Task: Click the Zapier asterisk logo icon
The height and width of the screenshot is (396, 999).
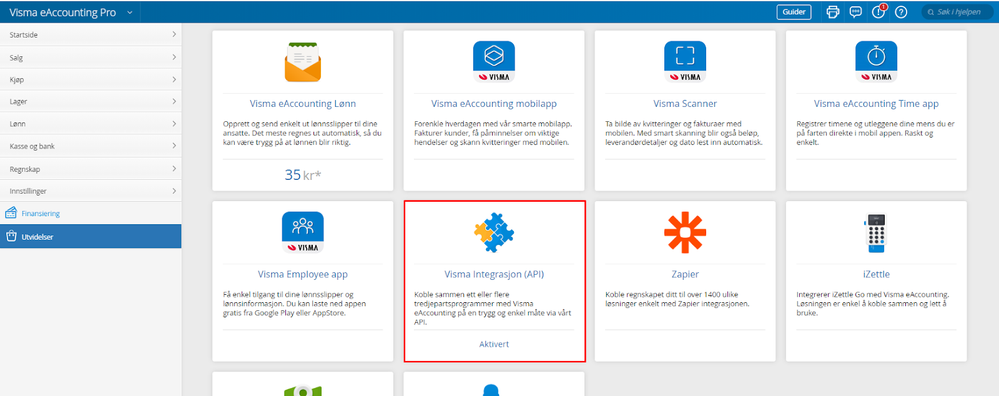Action: (x=685, y=232)
